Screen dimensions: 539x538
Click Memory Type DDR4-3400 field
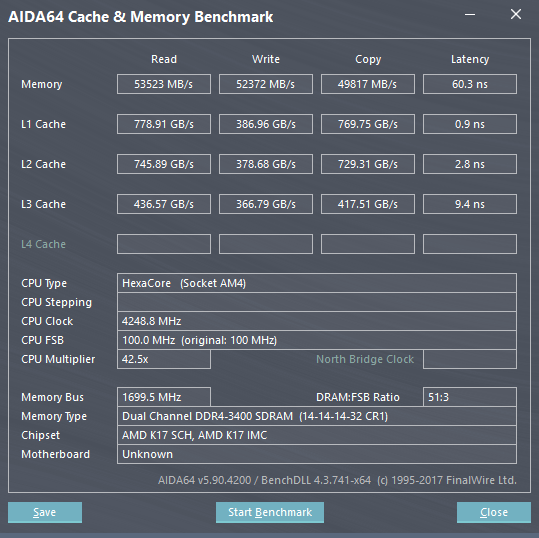[x=317, y=416]
